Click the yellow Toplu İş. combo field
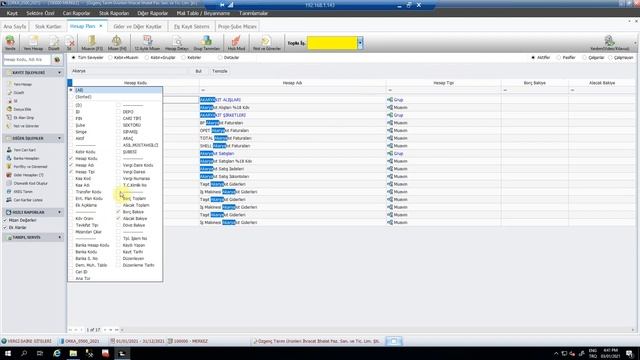 pos(332,43)
